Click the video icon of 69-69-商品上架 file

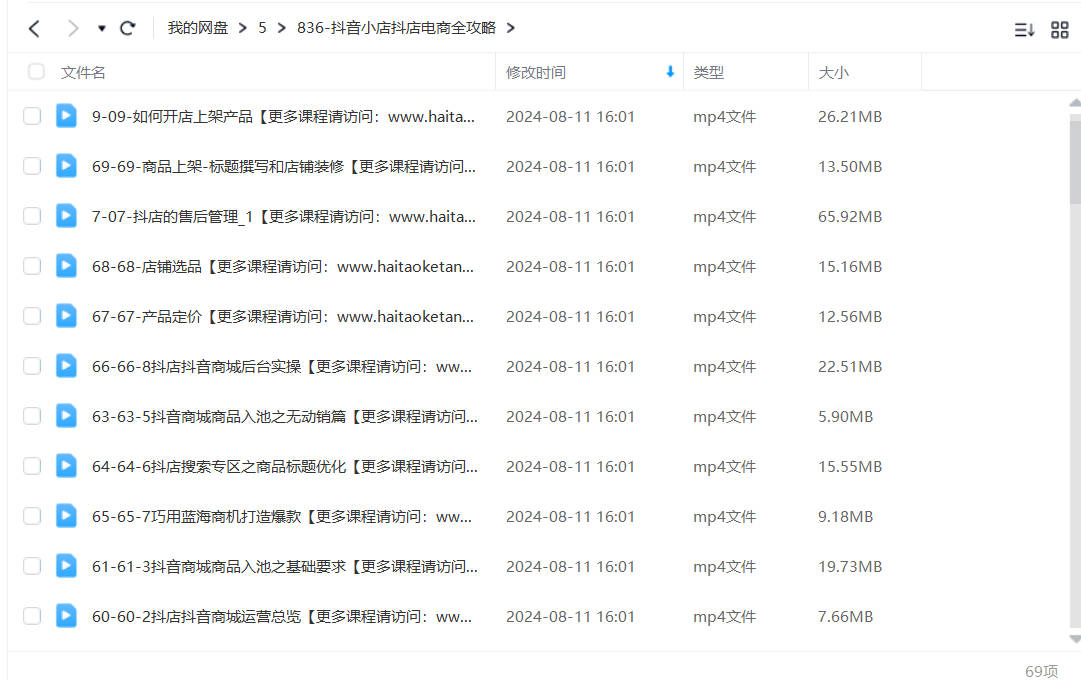pos(66,166)
